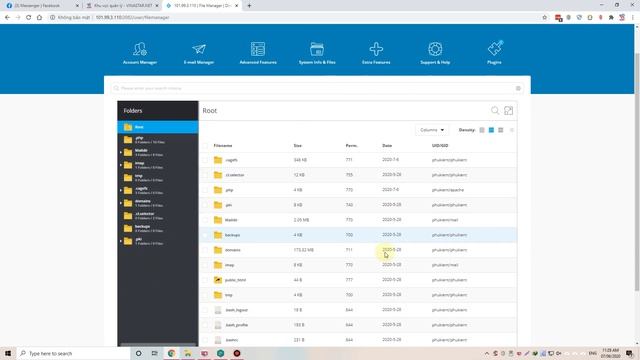
Task: Tick the checkbox for .pki row
Action: click(205, 205)
